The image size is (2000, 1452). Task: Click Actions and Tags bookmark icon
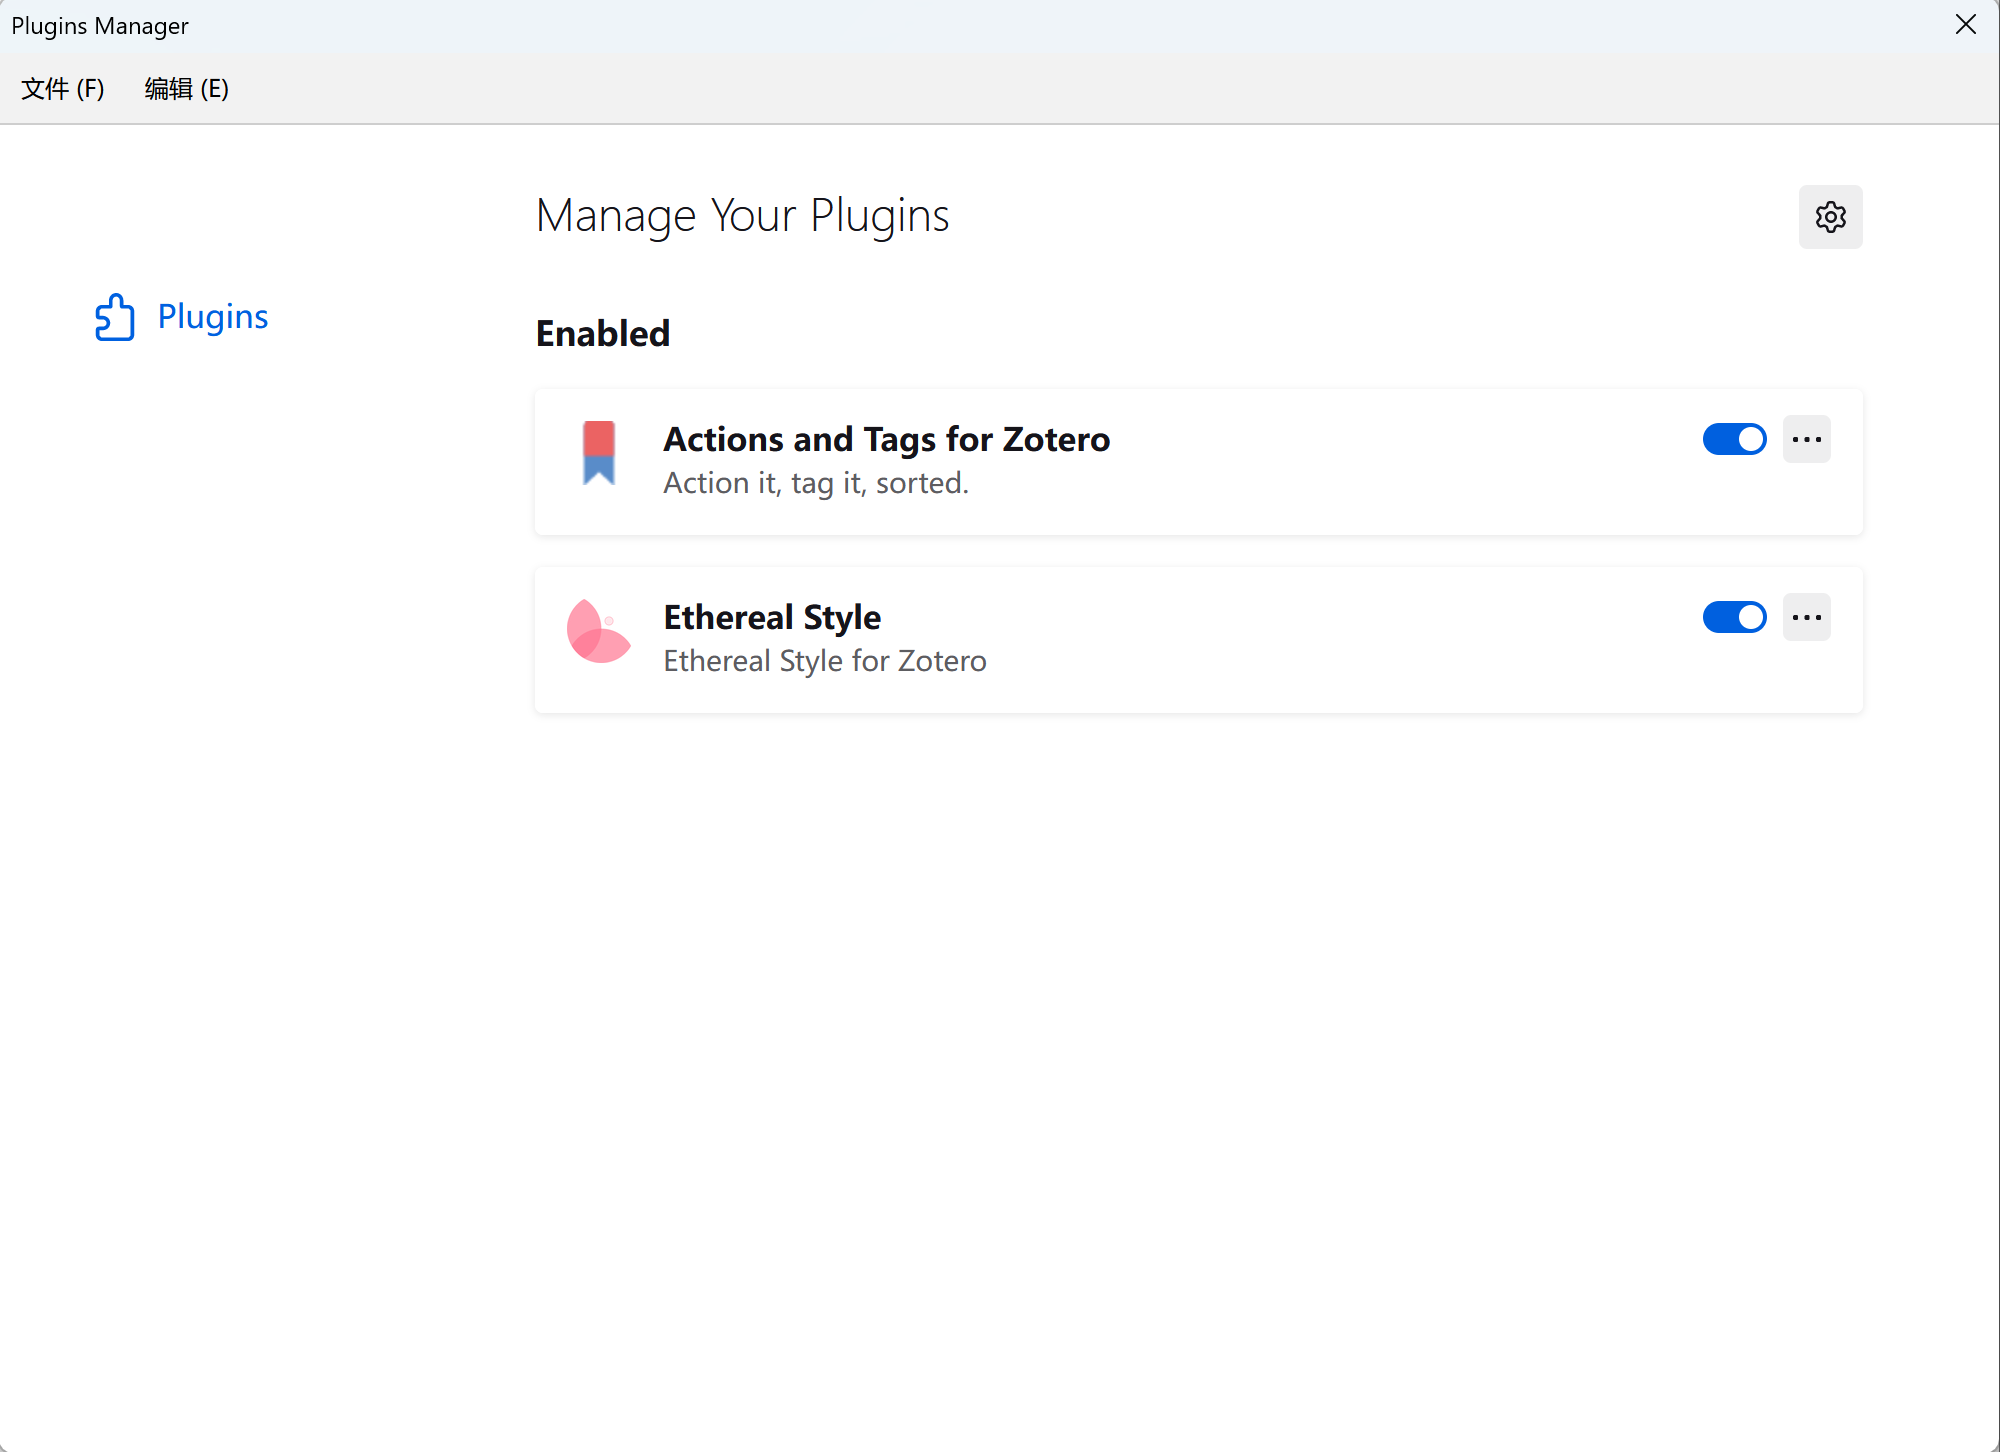(x=599, y=453)
